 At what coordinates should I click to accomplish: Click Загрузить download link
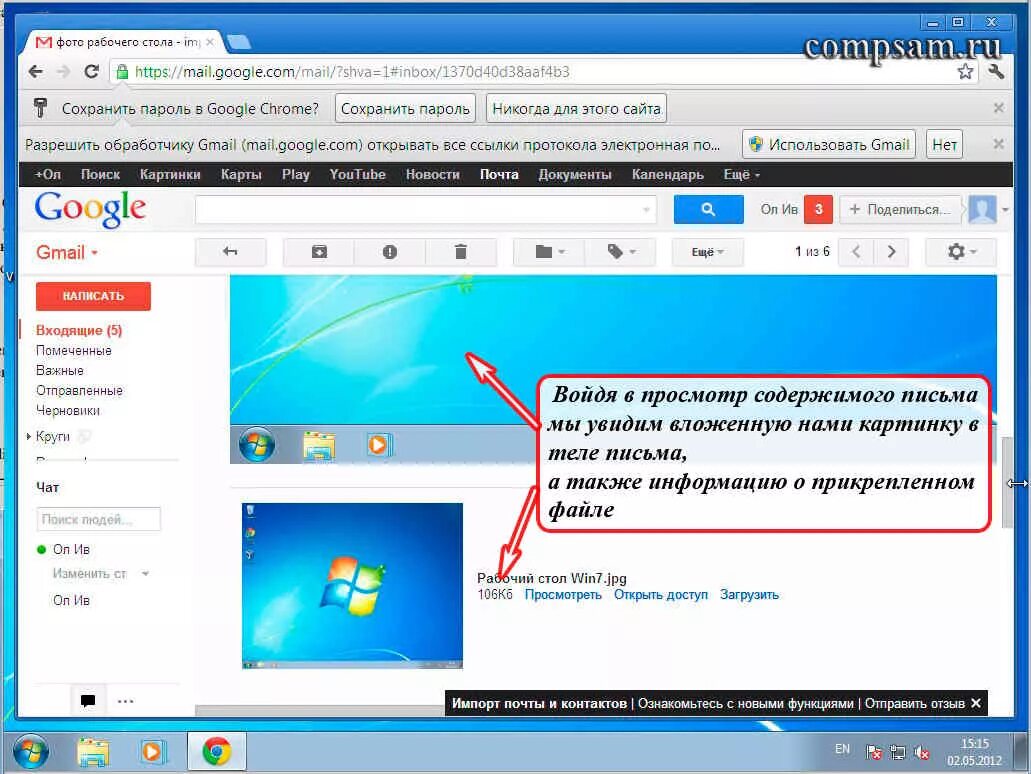point(749,594)
